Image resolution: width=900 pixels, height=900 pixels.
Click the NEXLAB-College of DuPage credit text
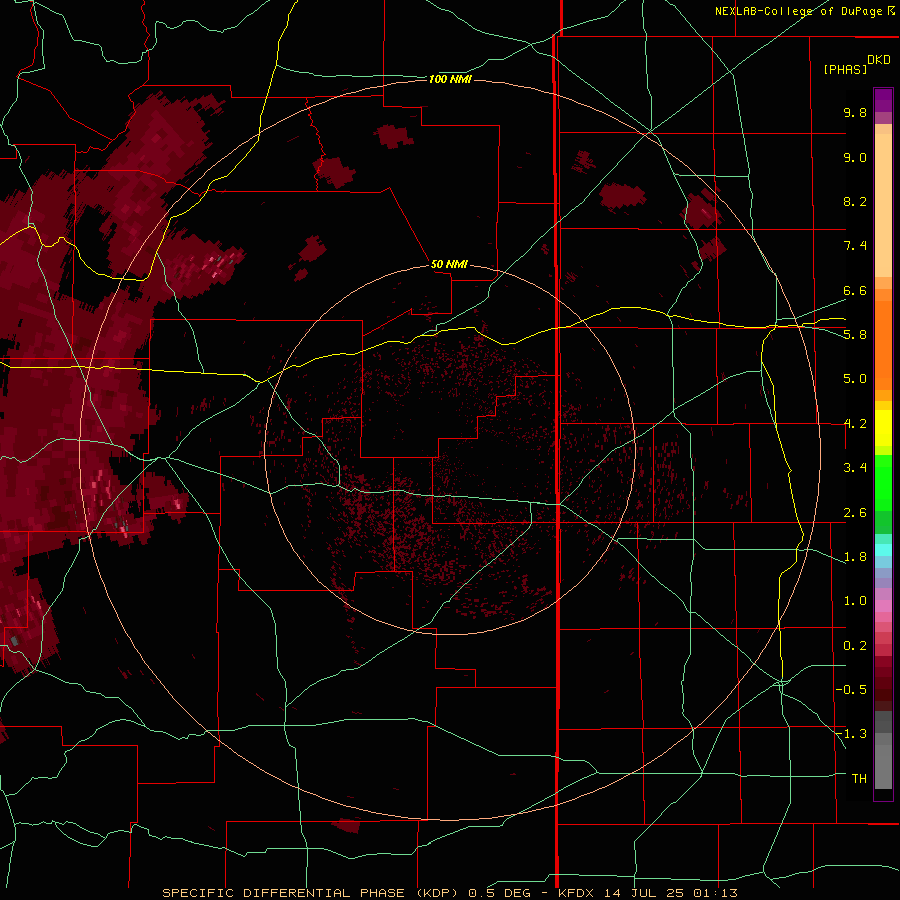click(804, 11)
